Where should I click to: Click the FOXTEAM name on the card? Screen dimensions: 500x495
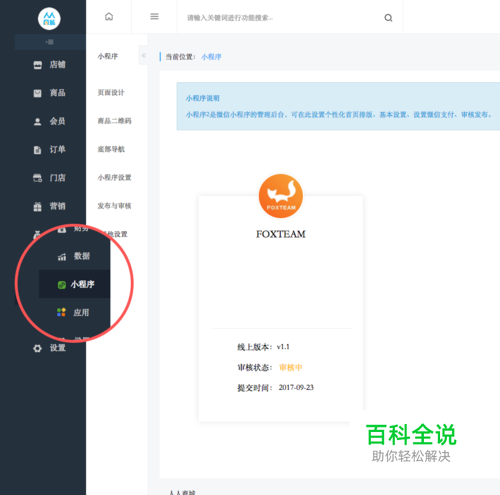tap(281, 234)
